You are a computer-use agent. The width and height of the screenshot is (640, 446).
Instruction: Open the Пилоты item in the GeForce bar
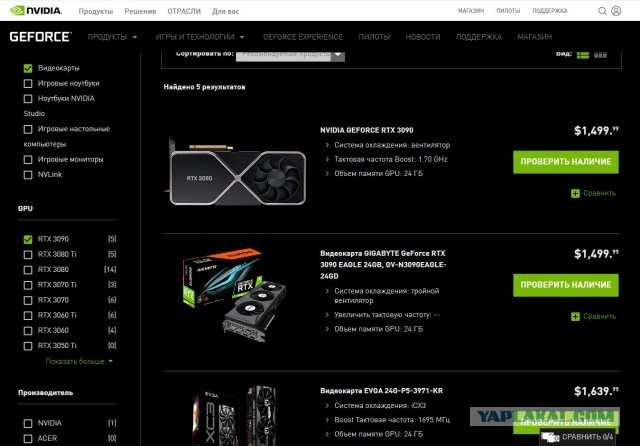pos(374,37)
